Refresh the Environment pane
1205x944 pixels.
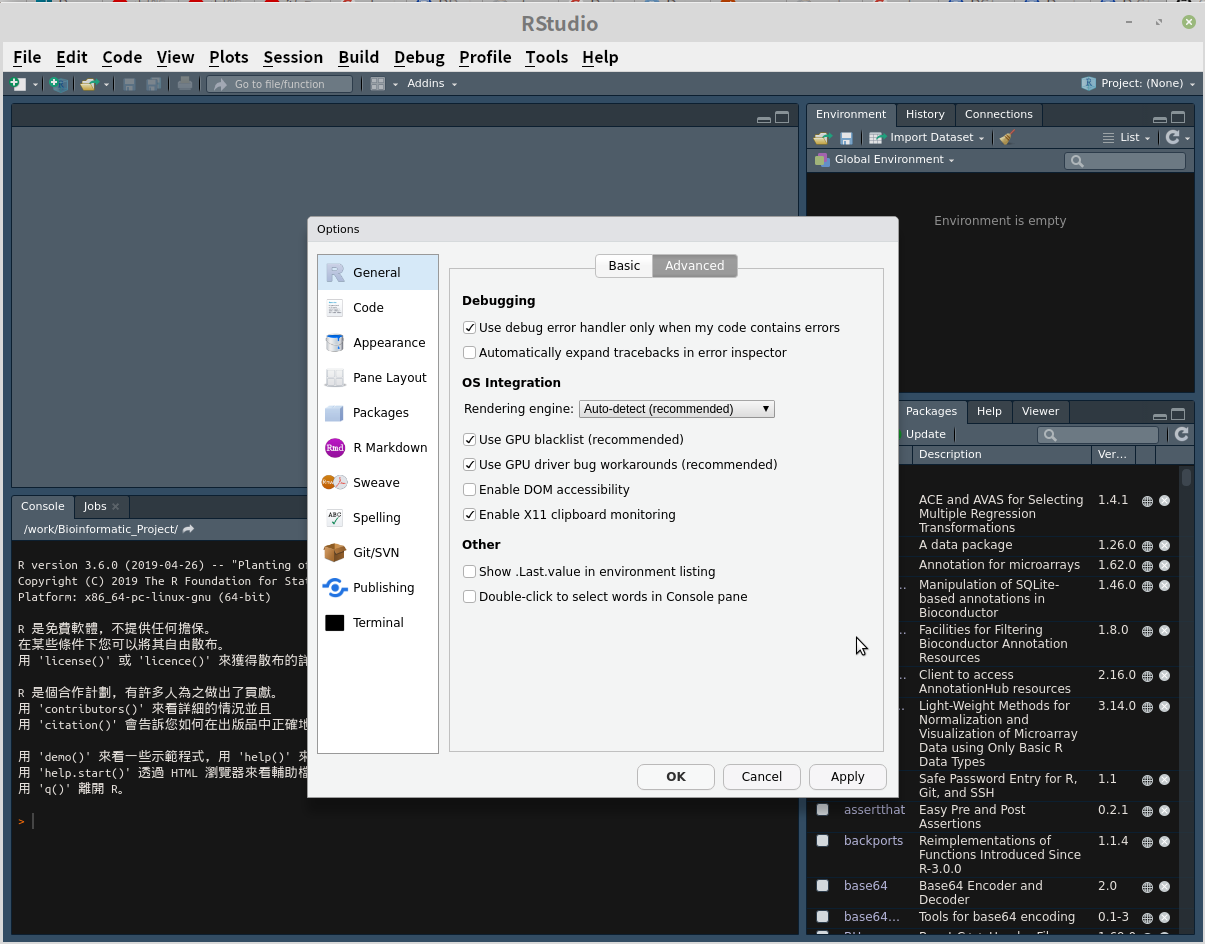(x=1173, y=137)
